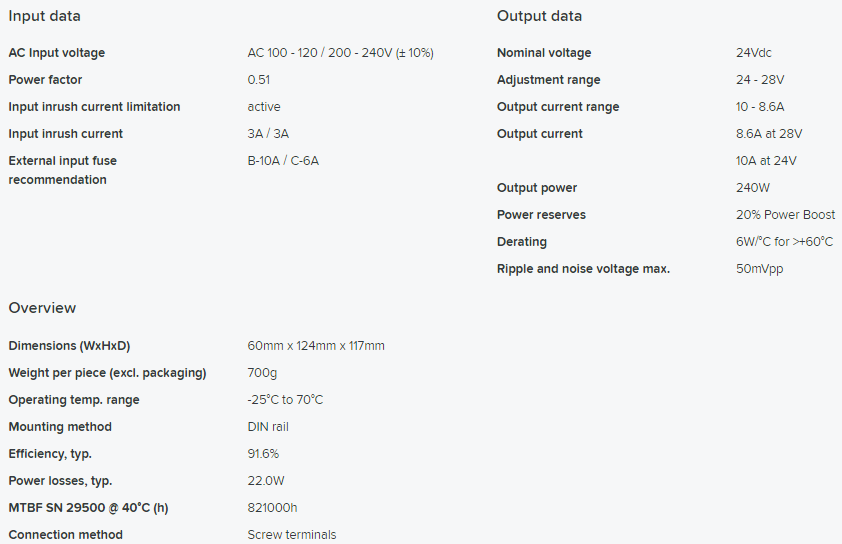
Task: Click the Power factor value 0.51
Action: point(259,80)
